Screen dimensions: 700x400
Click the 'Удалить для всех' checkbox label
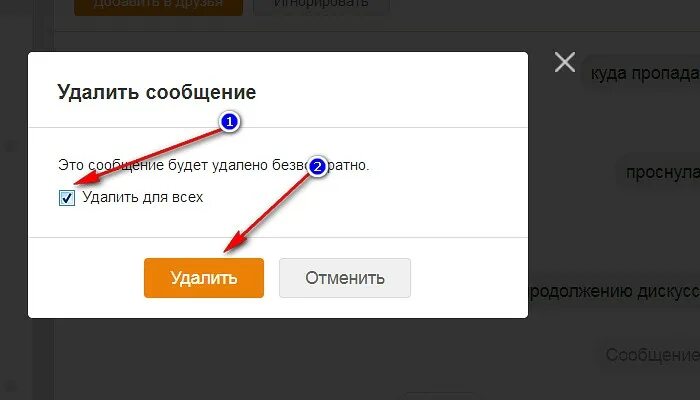tap(142, 197)
